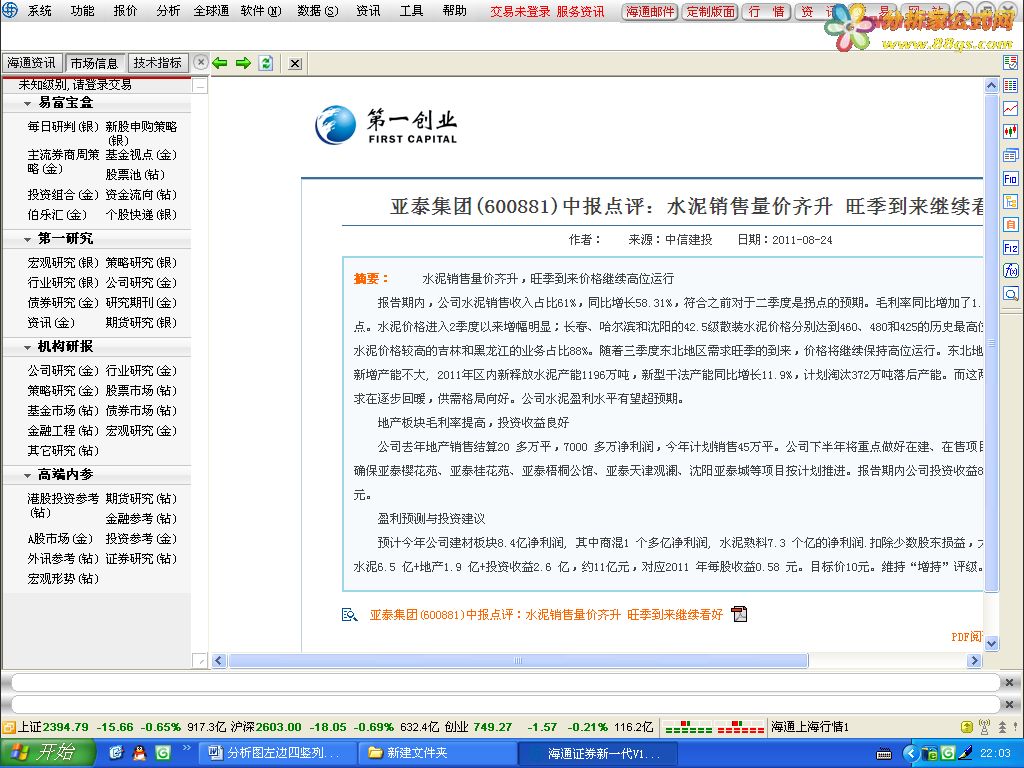Click the F12 icon in right sidebar
Viewport: 1024px width, 768px height.
tap(1010, 248)
